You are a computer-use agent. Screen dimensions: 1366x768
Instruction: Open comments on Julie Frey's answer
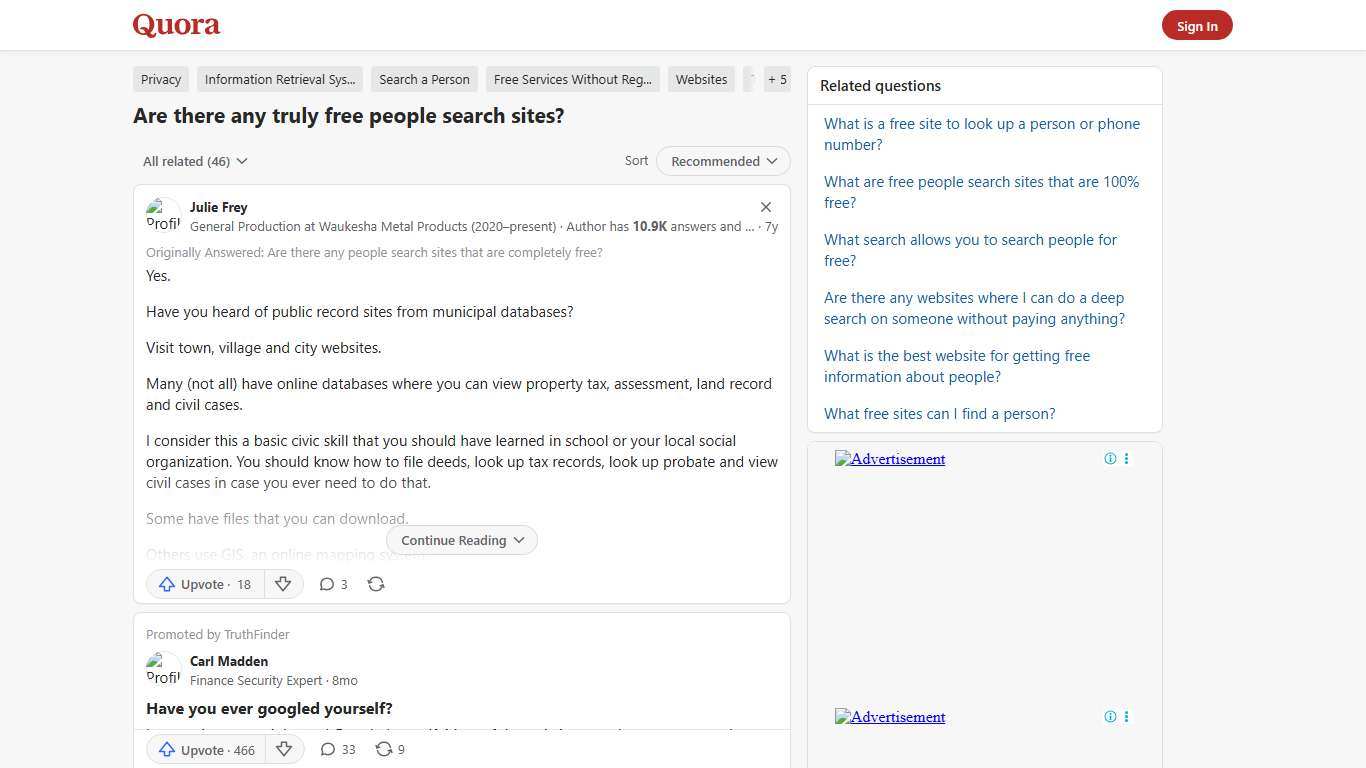[x=333, y=584]
